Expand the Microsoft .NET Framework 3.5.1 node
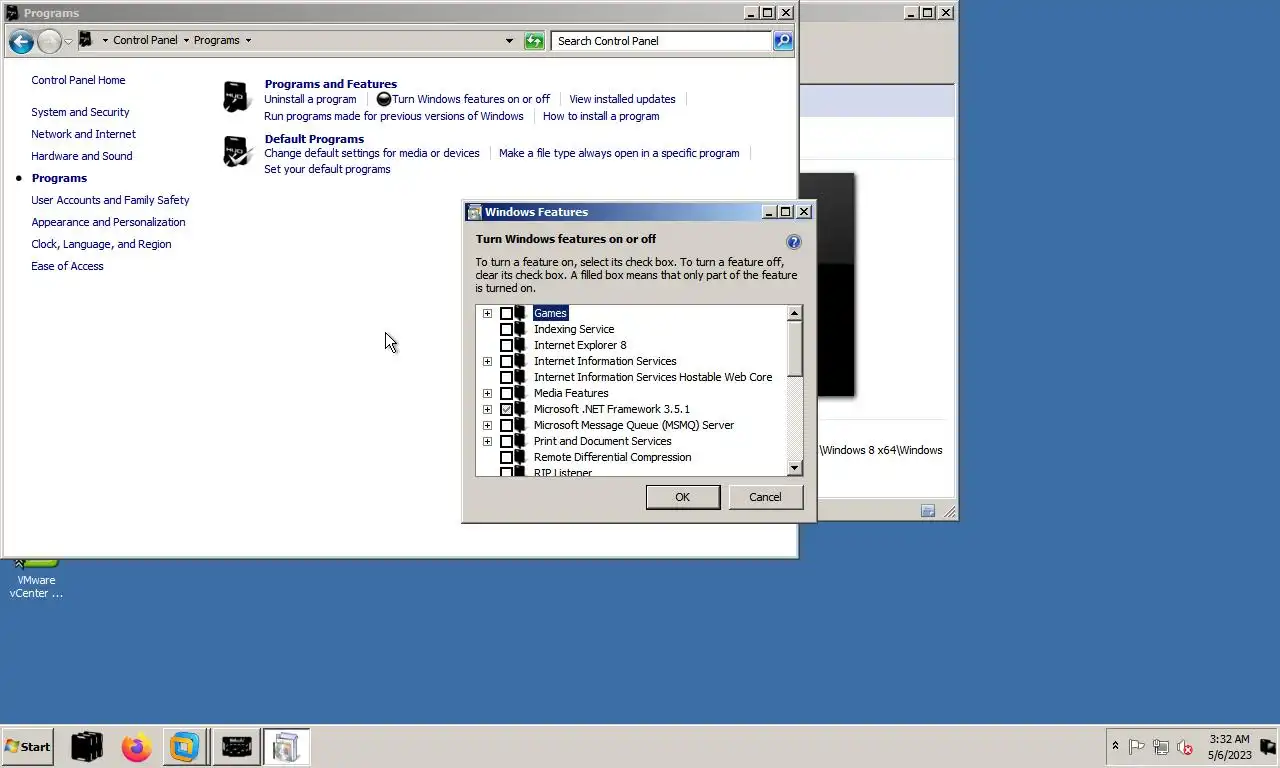The width and height of the screenshot is (1280, 768). [x=487, y=409]
